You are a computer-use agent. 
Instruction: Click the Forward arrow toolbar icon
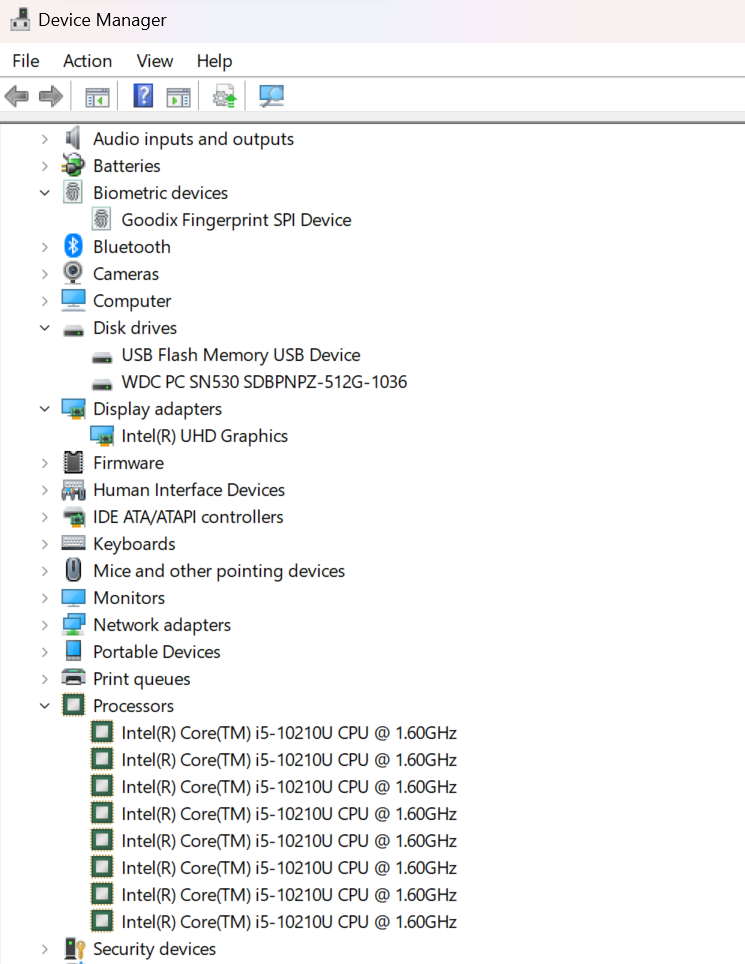coord(50,97)
